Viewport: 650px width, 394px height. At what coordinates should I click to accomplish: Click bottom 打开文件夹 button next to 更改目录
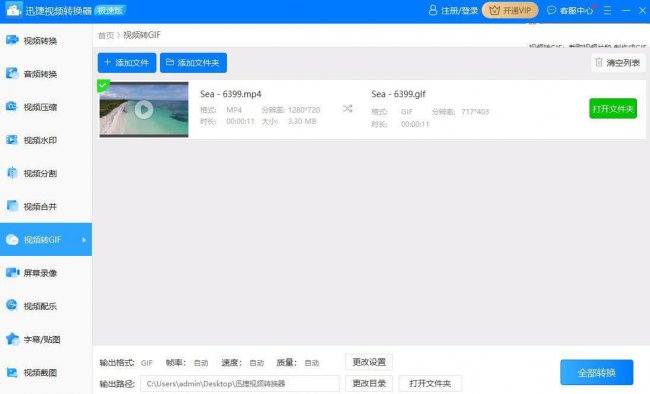(x=430, y=384)
